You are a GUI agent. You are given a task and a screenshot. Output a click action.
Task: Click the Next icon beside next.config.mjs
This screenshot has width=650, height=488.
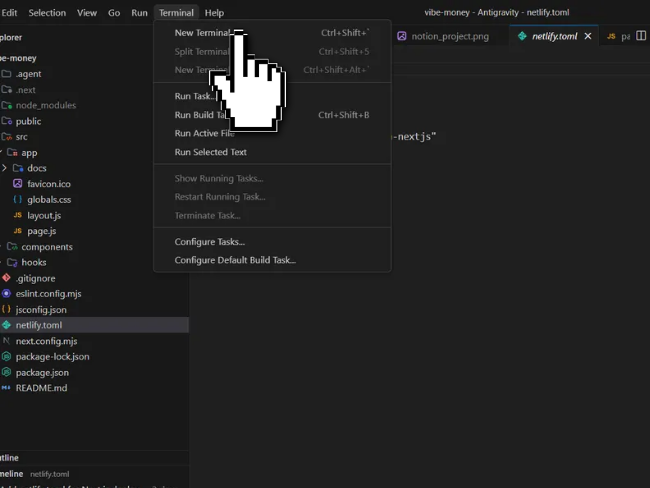(x=6, y=341)
